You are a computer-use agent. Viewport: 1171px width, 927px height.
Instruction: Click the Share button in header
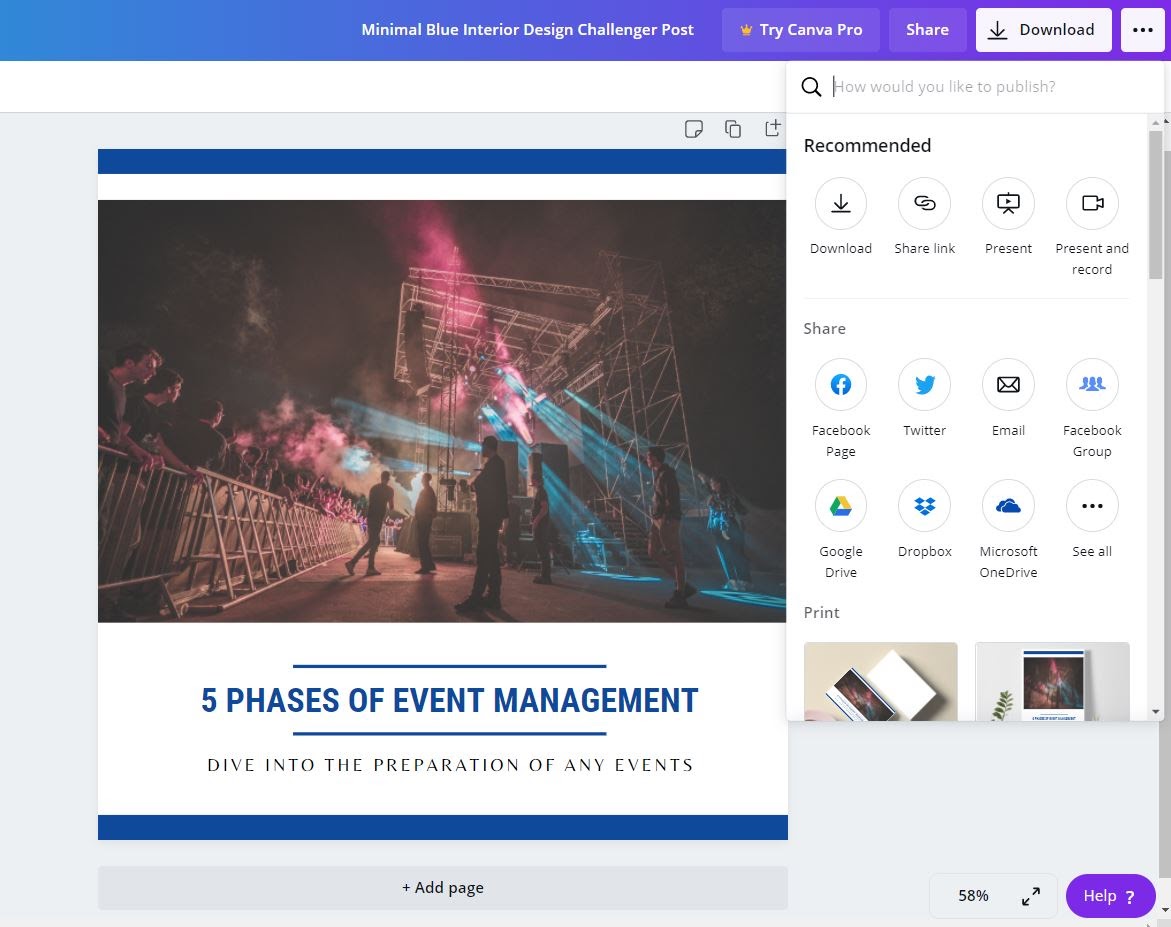pyautogui.click(x=928, y=30)
